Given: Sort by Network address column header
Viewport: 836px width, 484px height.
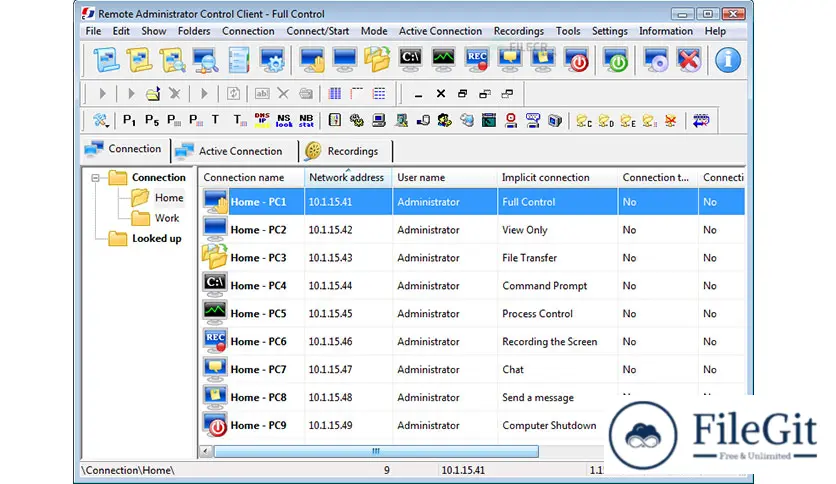Looking at the screenshot, I should click(348, 178).
